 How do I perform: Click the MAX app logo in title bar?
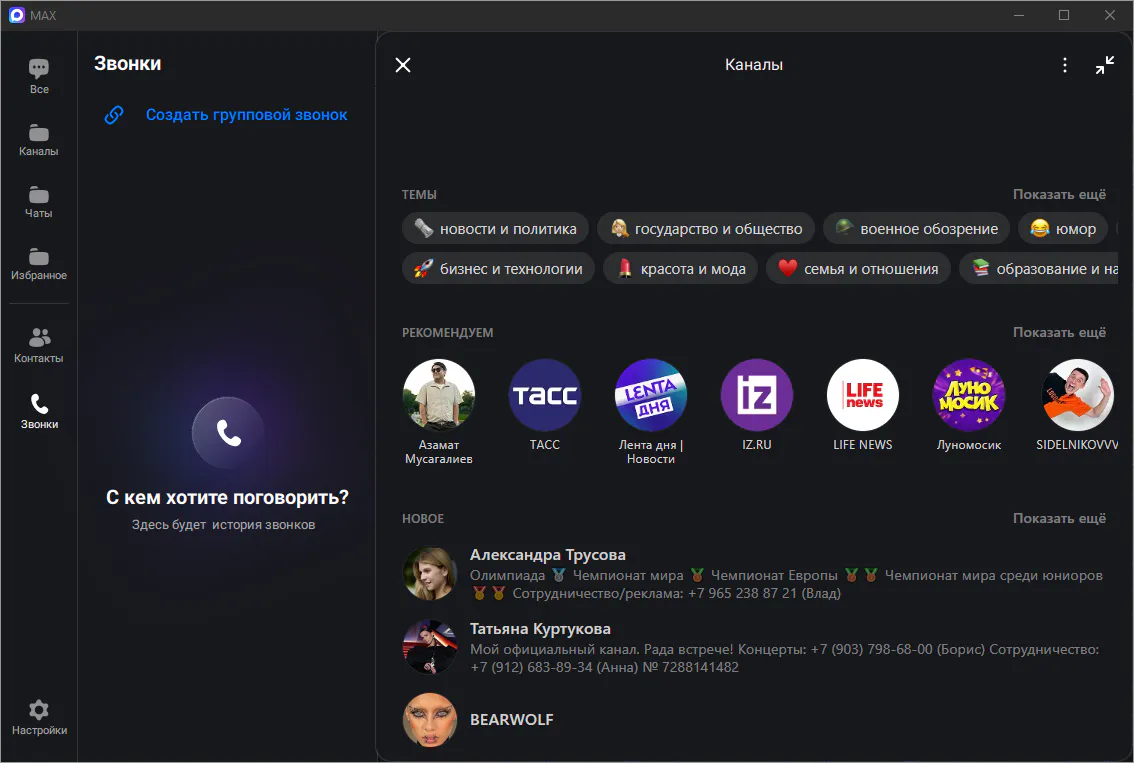coord(17,15)
